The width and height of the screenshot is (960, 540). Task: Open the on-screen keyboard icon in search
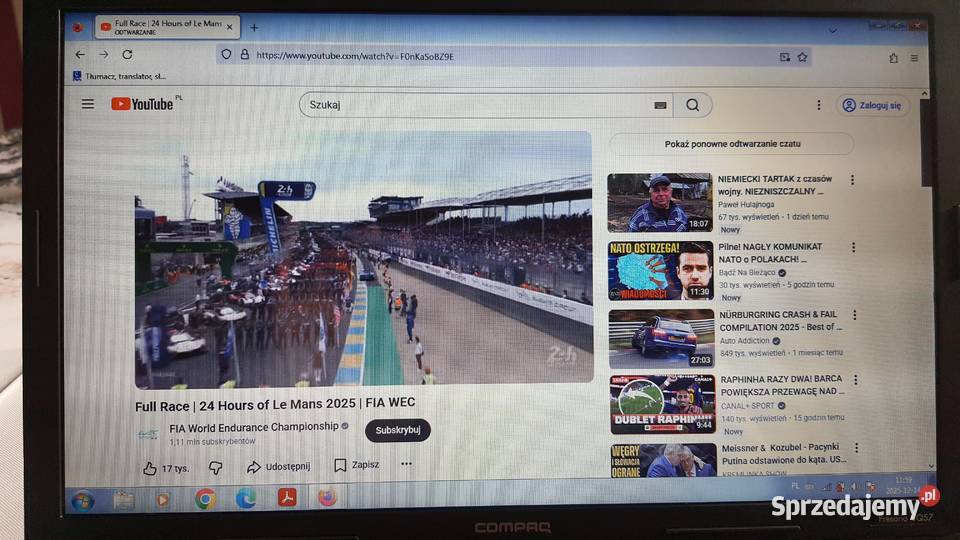point(660,105)
